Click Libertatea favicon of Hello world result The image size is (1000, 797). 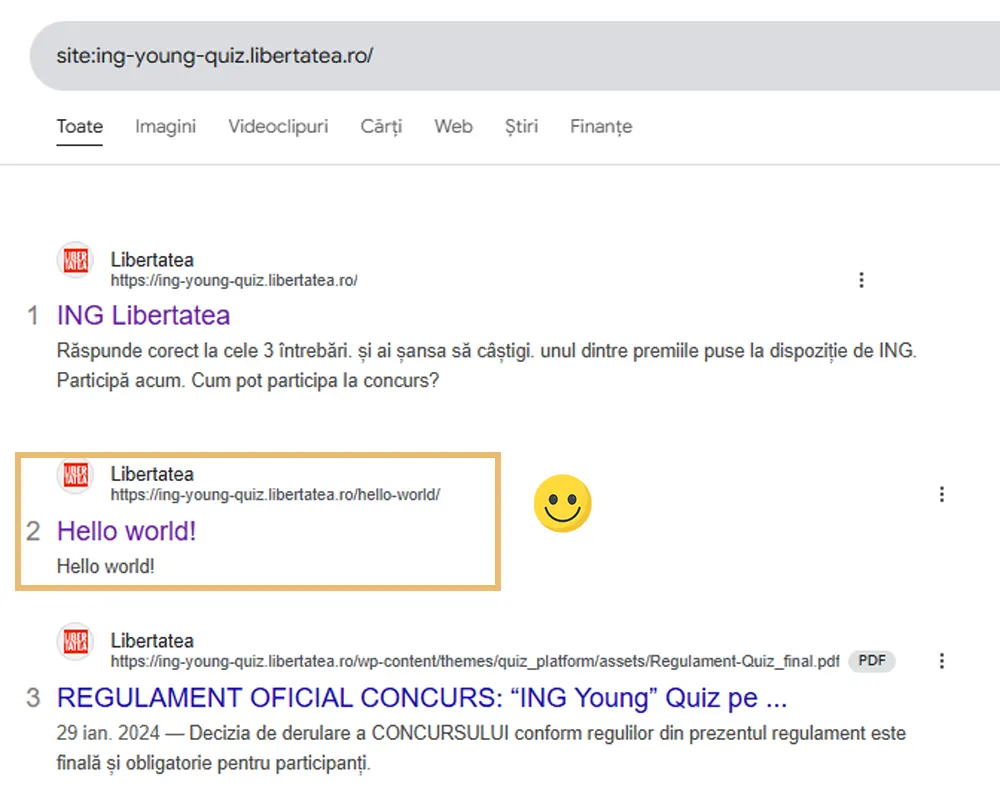pos(76,475)
